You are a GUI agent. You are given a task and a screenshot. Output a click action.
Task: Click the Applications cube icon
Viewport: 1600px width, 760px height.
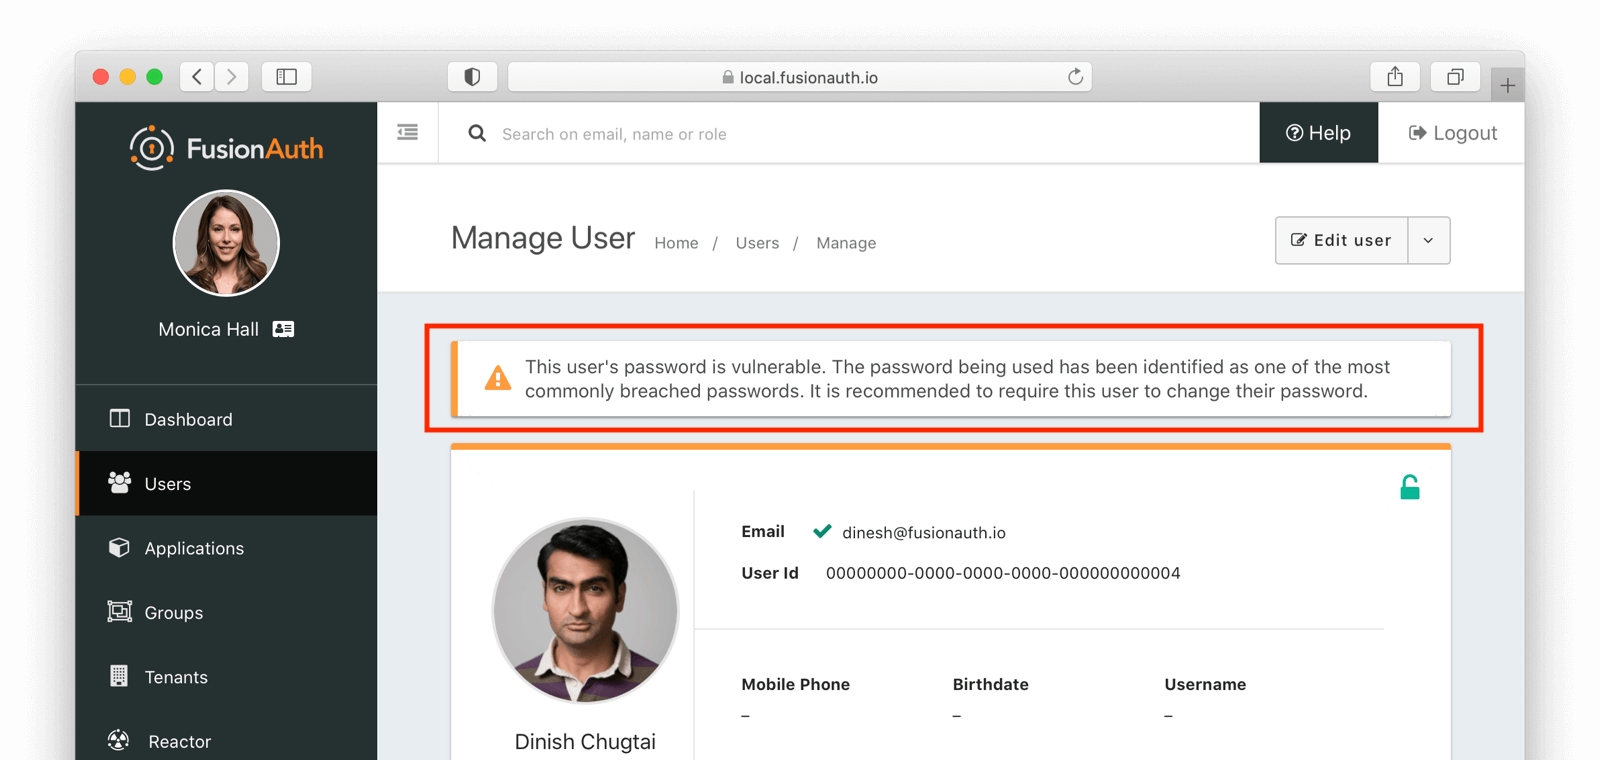[x=119, y=547]
